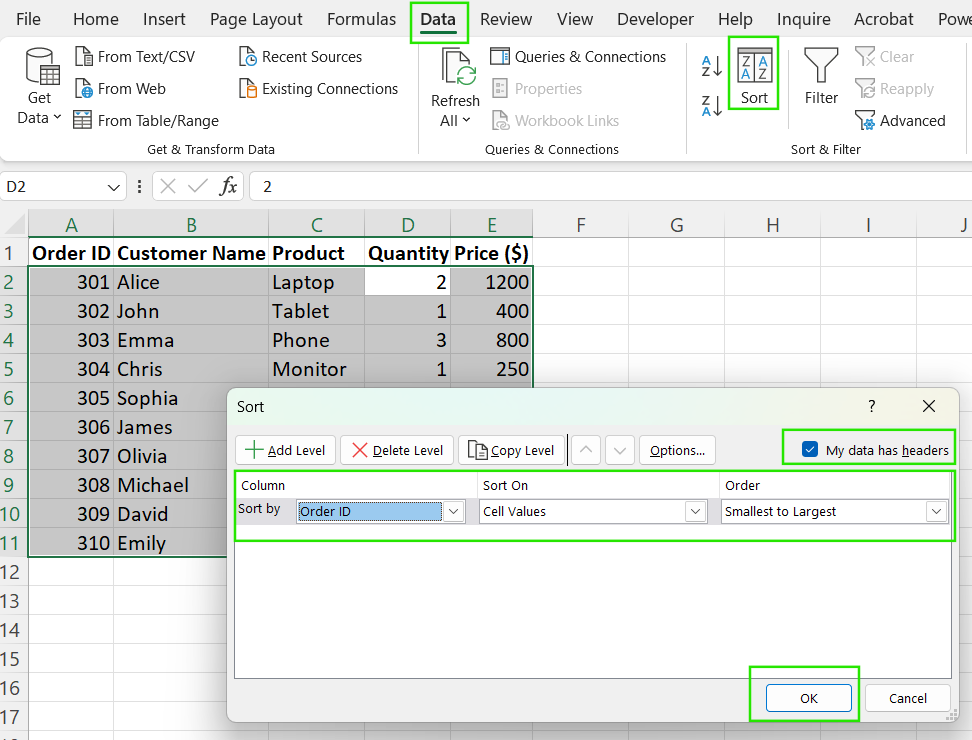972x740 pixels.
Task: Switch to the Insert tab
Action: (x=164, y=19)
